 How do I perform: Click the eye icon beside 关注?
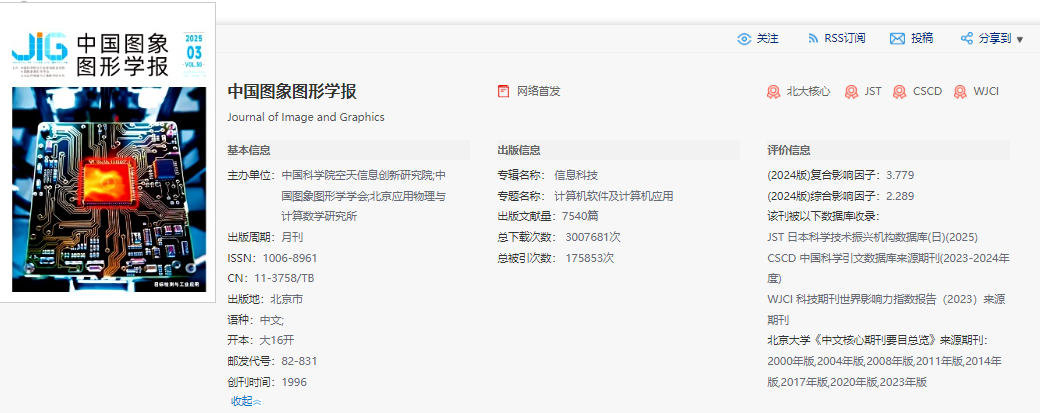pos(744,38)
